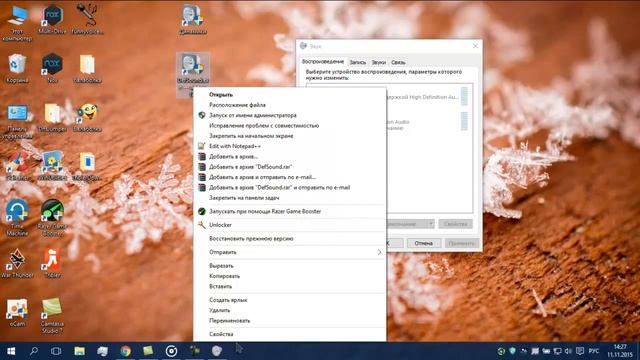
Task: Close the Звук window
Action: [x=475, y=46]
